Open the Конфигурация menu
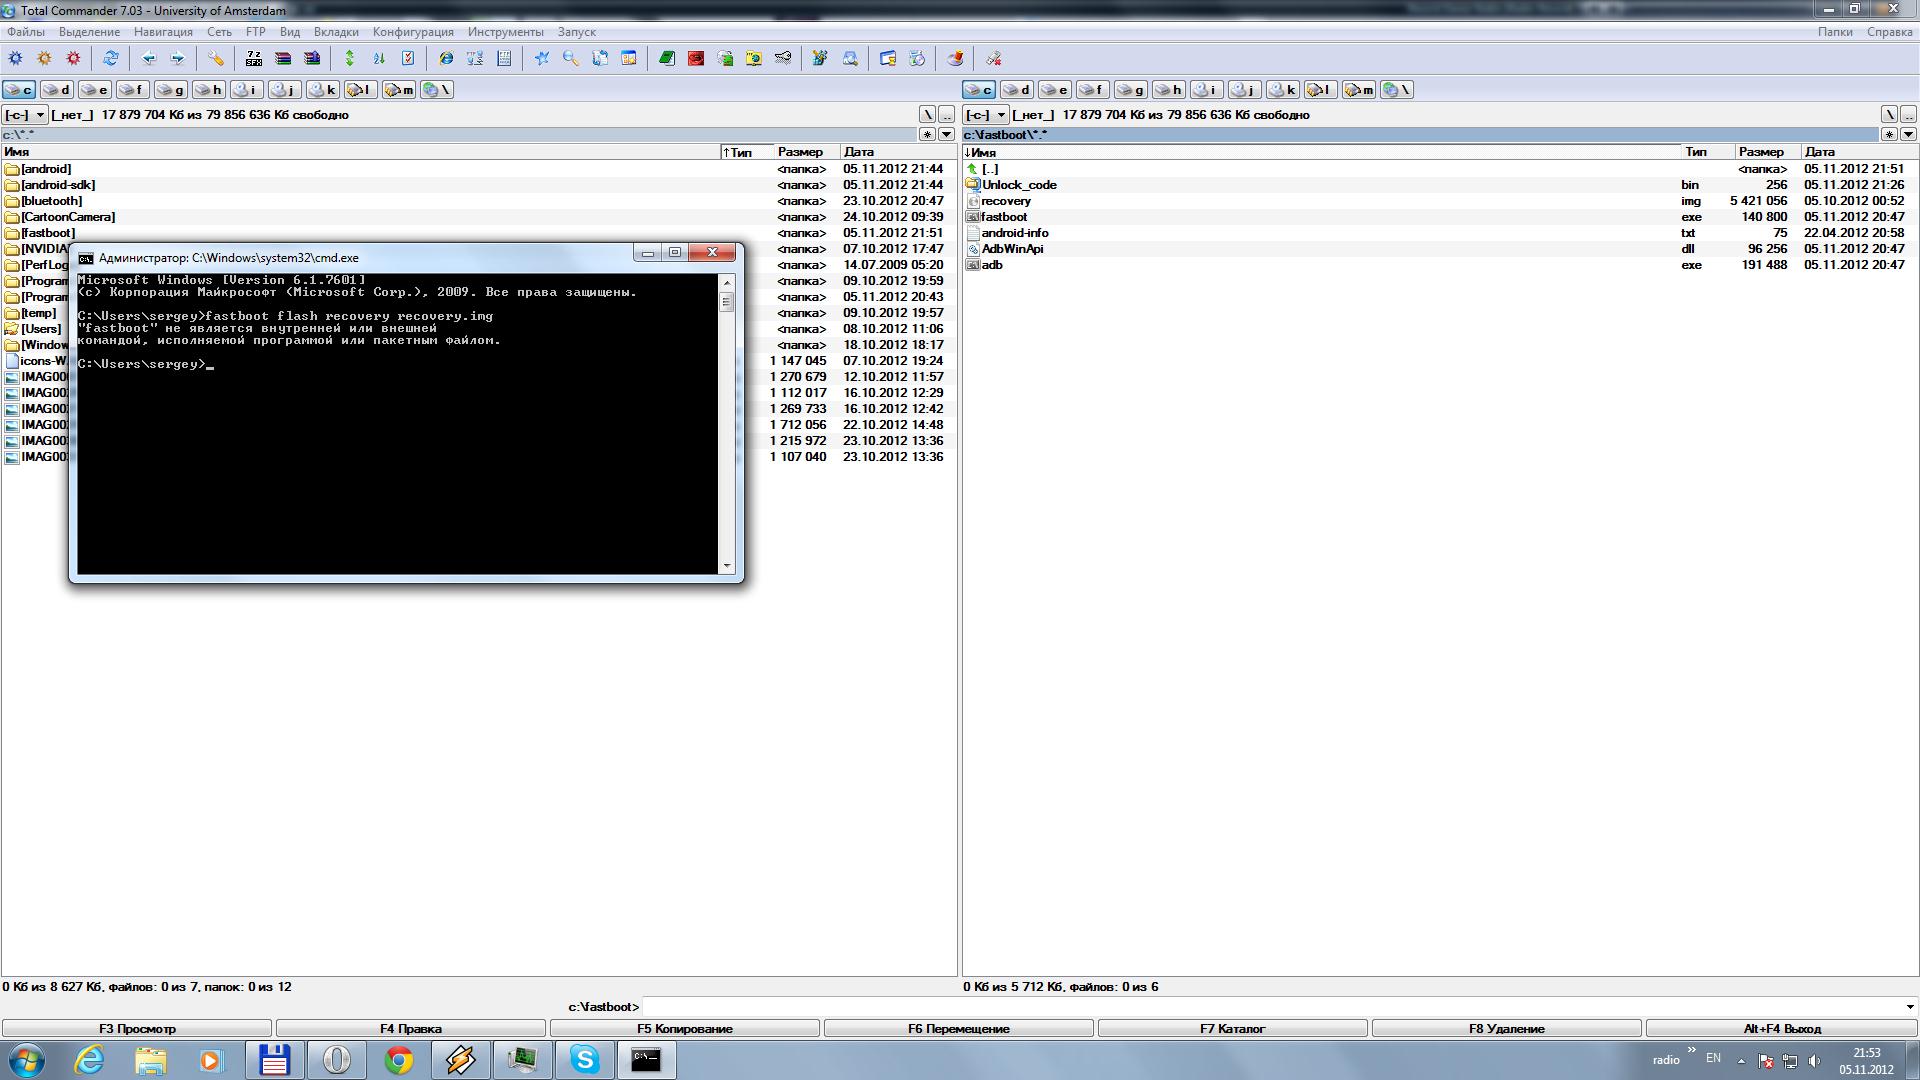1920x1080 pixels. (x=413, y=32)
